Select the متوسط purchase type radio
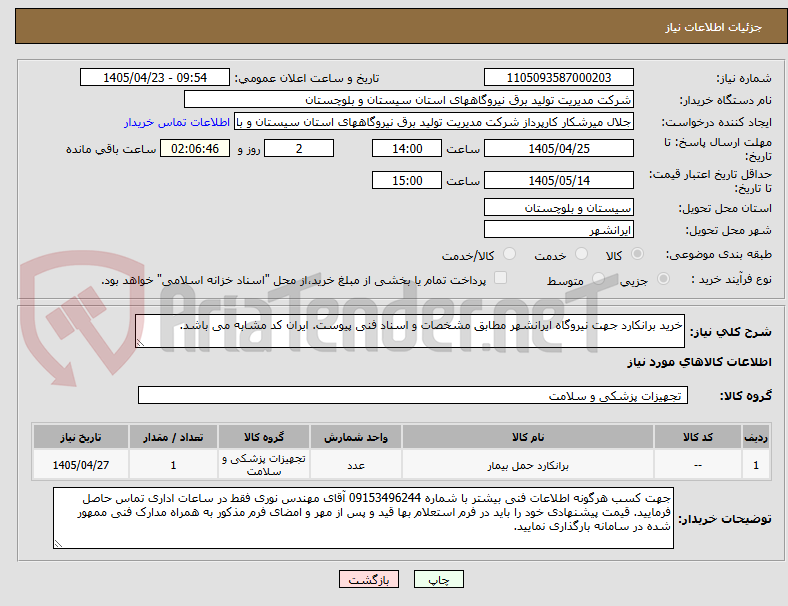Viewport: 788px width, 606px height. [x=598, y=279]
